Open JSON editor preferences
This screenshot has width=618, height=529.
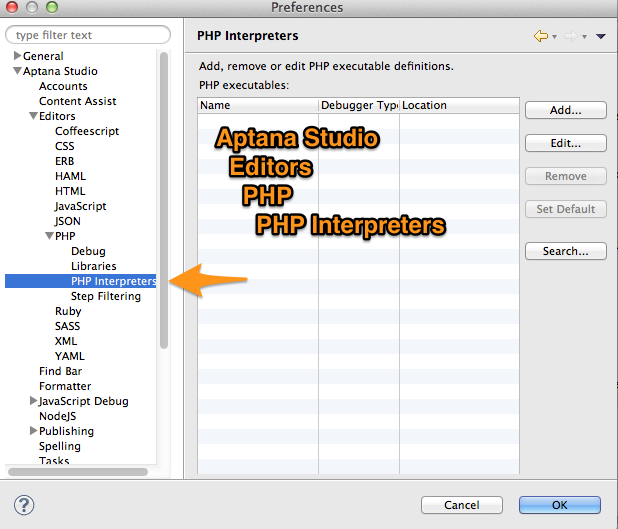coord(67,221)
